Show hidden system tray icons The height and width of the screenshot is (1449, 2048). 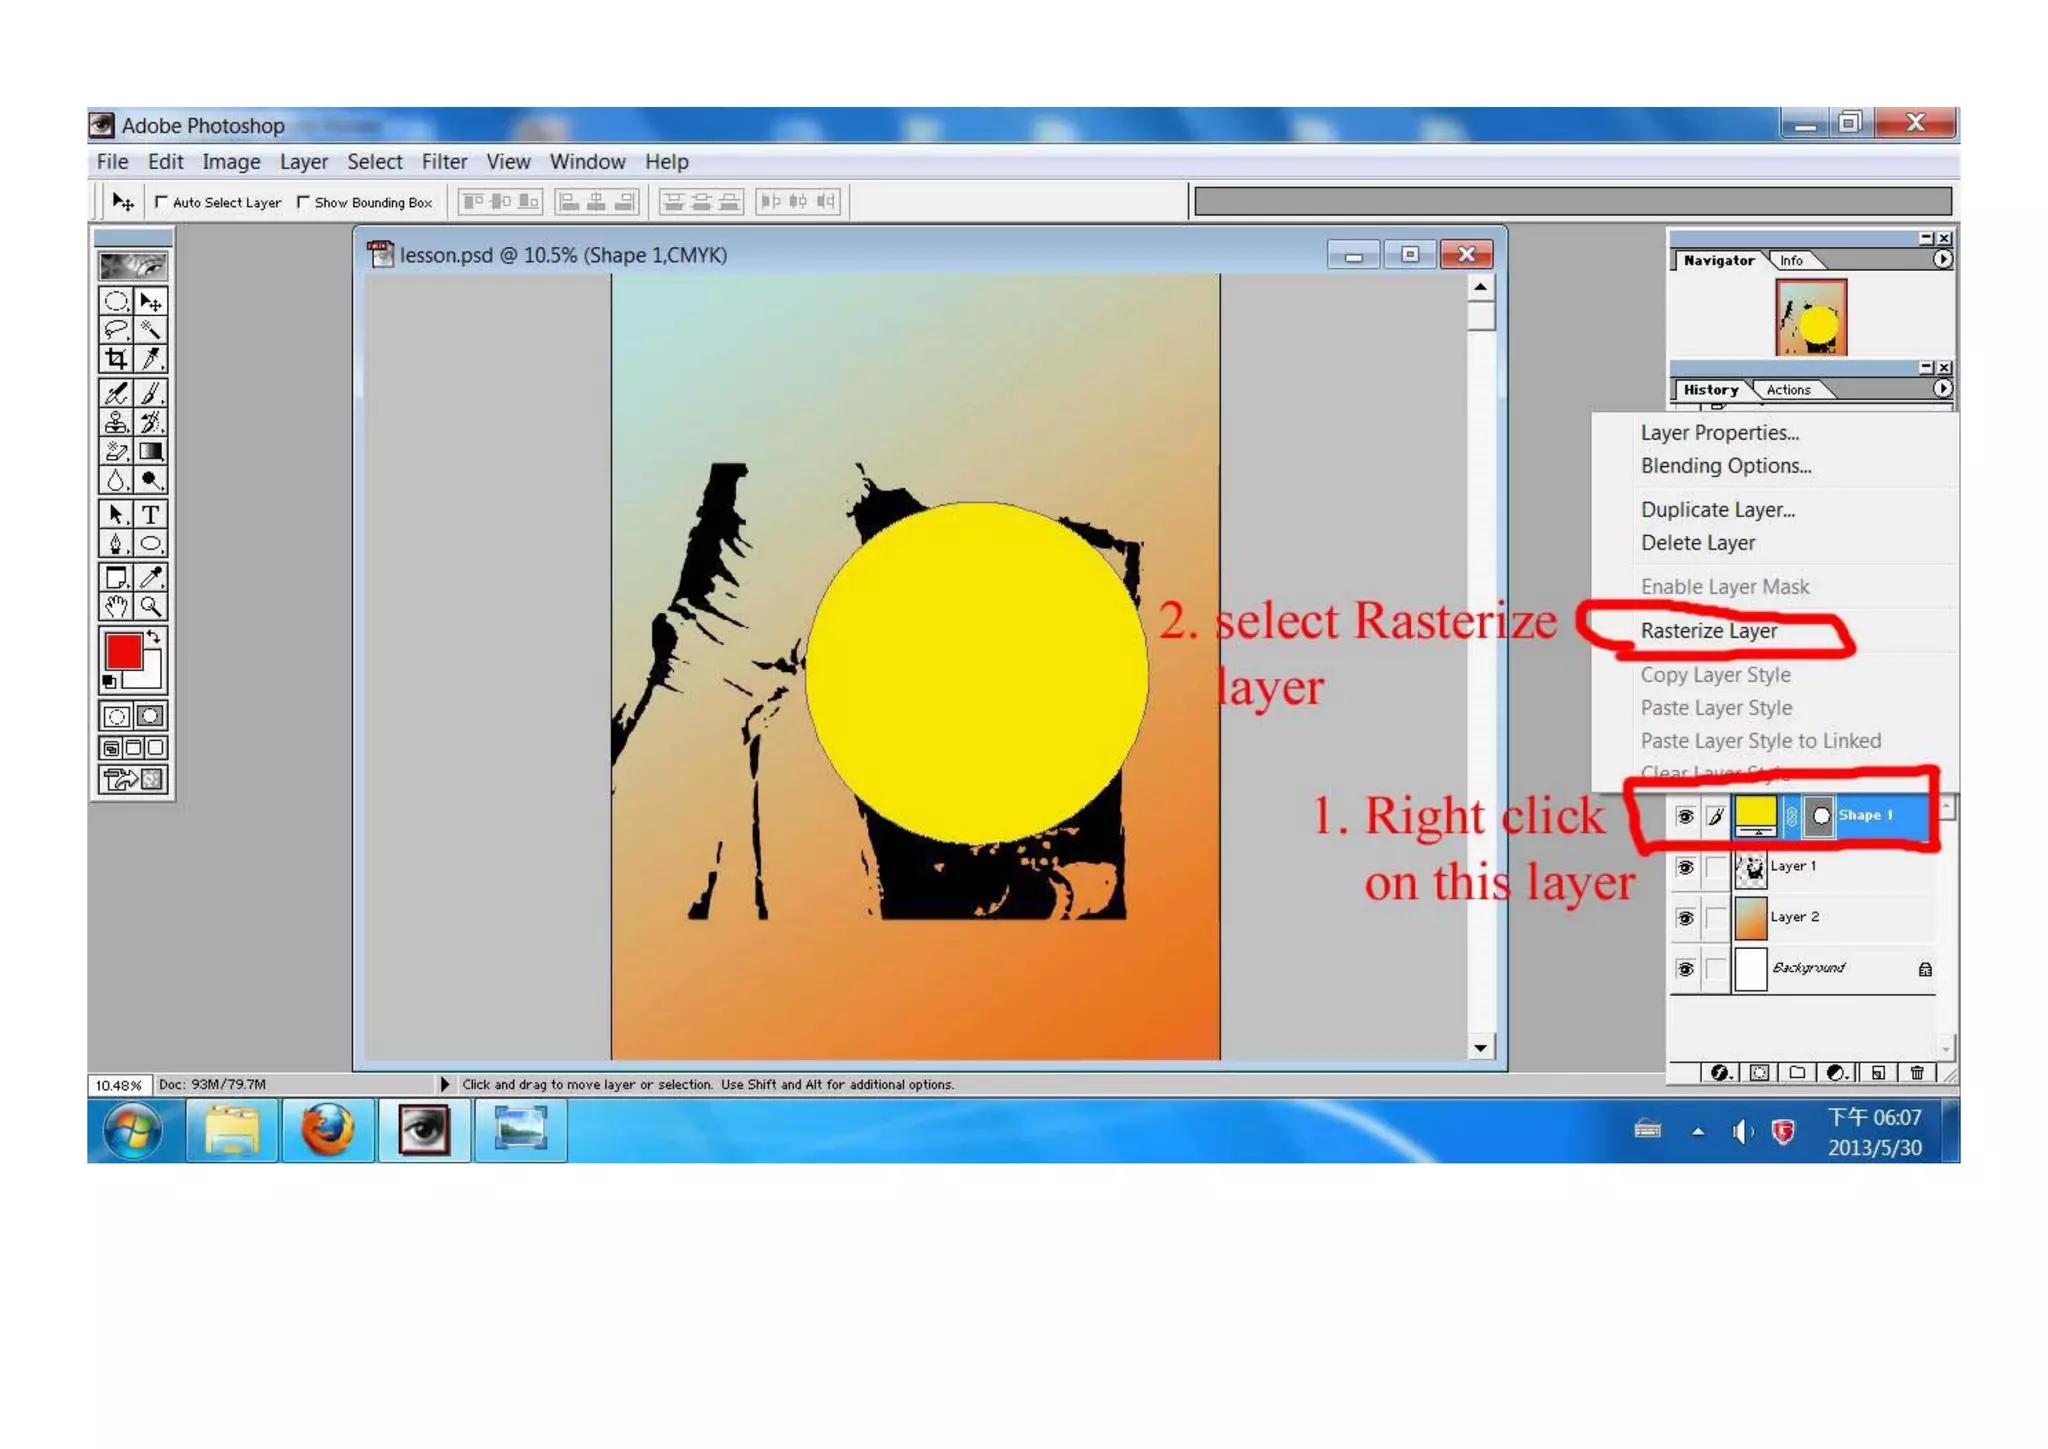click(1698, 1132)
